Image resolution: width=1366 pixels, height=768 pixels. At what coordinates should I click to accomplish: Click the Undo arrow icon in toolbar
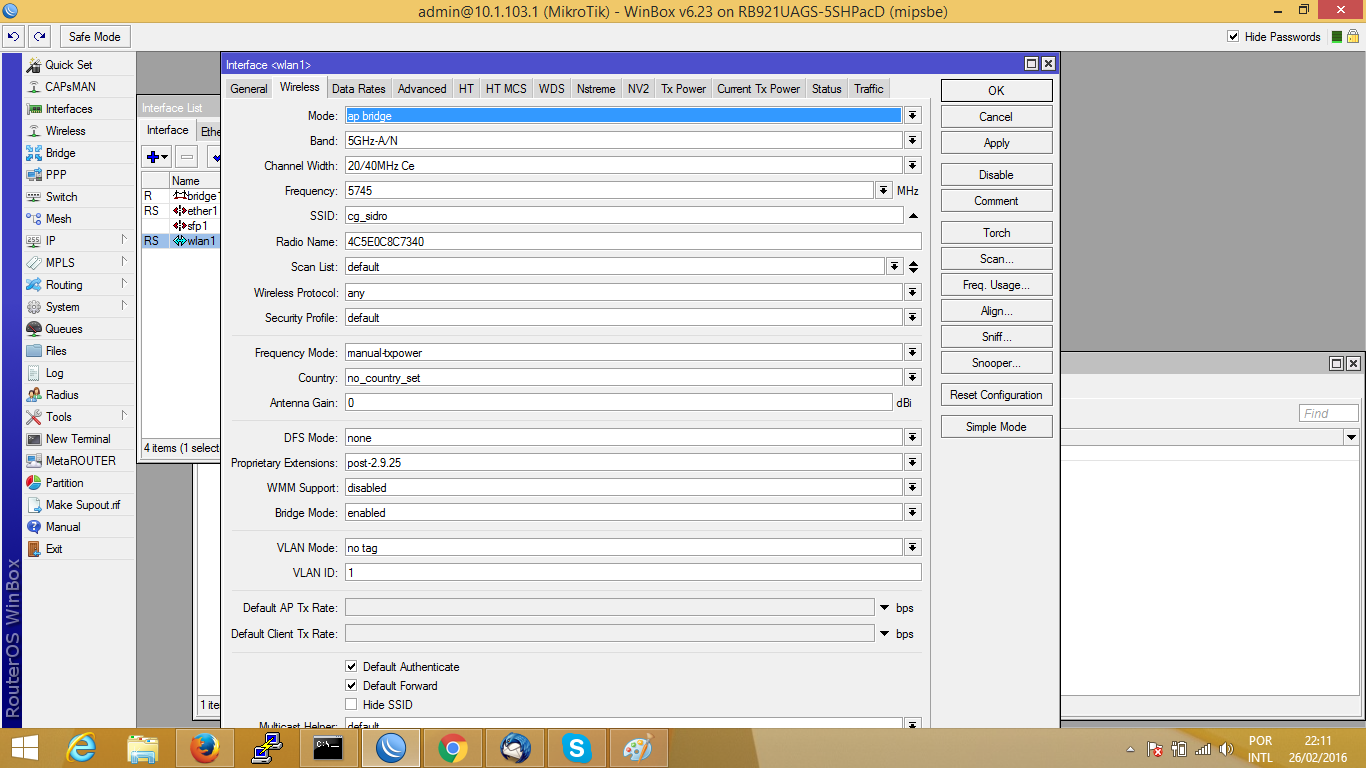[13, 37]
